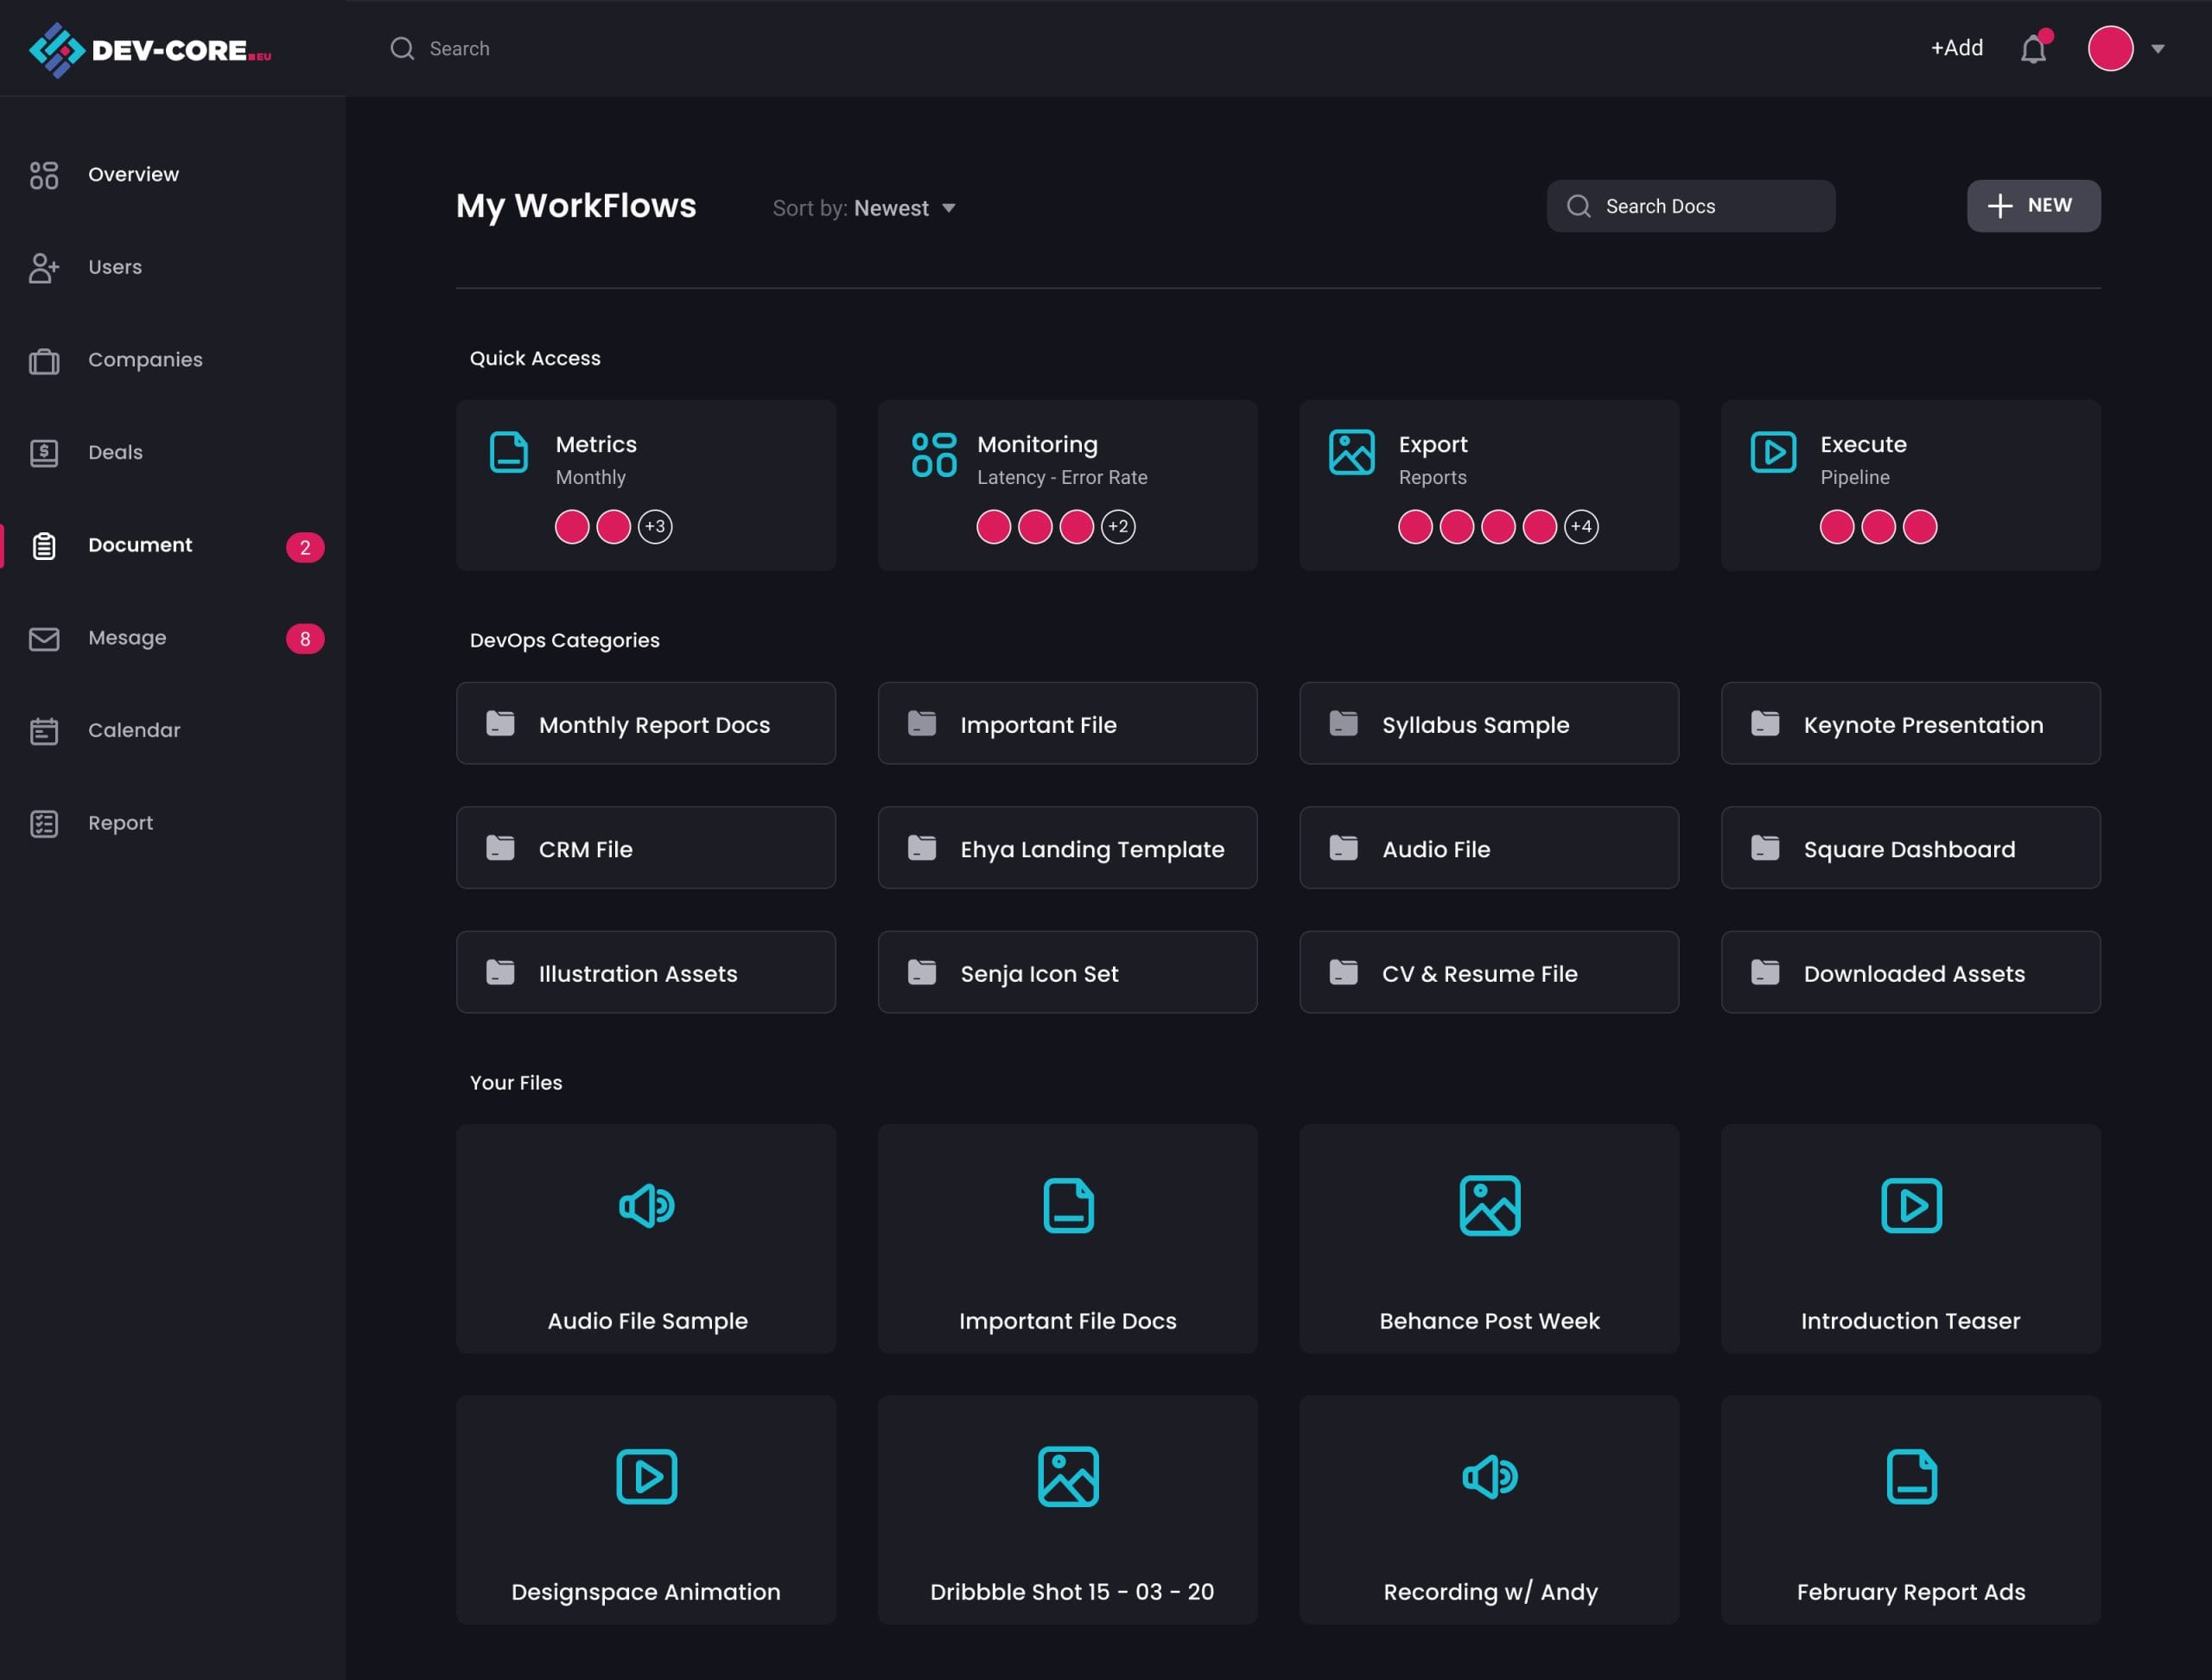Click the pink user avatar in header
2212x1680 pixels.
[2110, 49]
